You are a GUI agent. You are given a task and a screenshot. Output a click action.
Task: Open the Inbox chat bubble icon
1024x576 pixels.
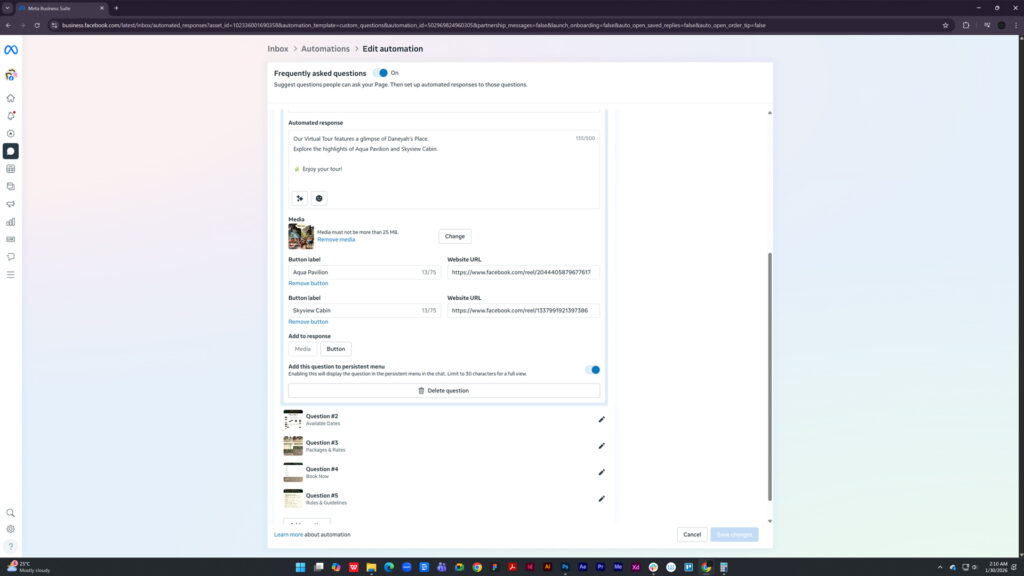coord(11,151)
